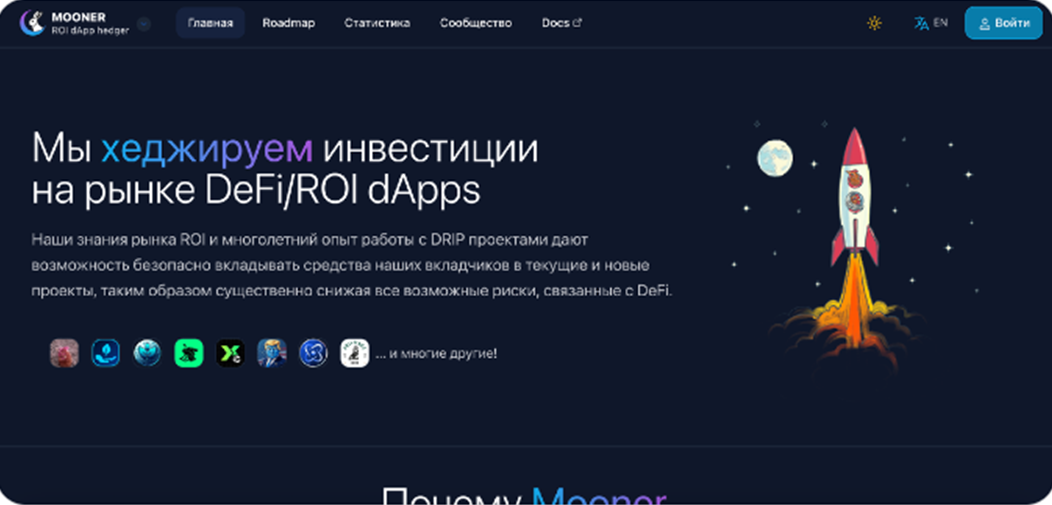Expand the dropdown chevron beside Mooner logo
The image size is (1052, 505).
point(144,24)
